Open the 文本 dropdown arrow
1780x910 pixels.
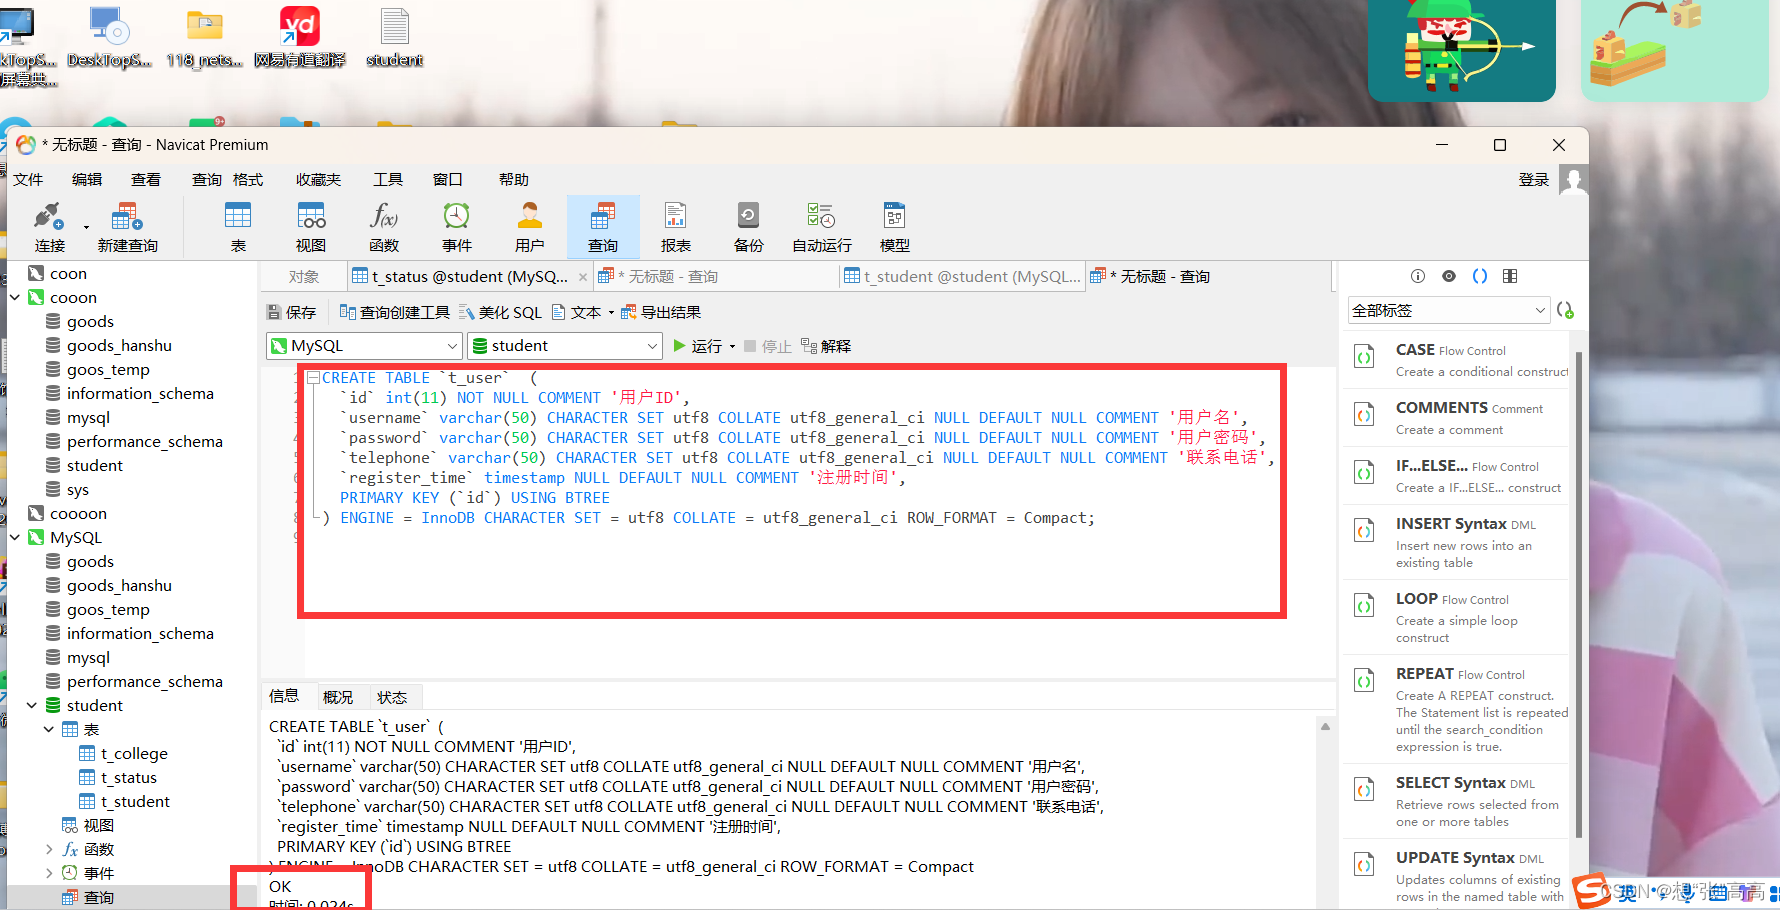click(611, 313)
